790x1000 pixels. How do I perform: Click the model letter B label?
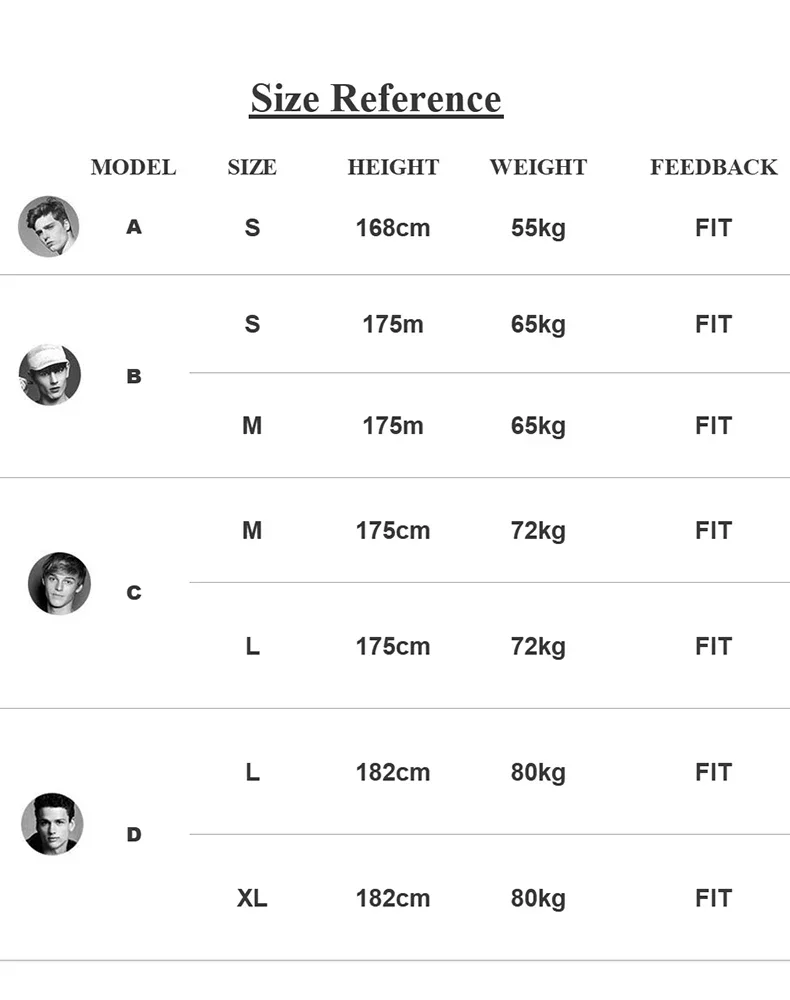pyautogui.click(x=134, y=377)
